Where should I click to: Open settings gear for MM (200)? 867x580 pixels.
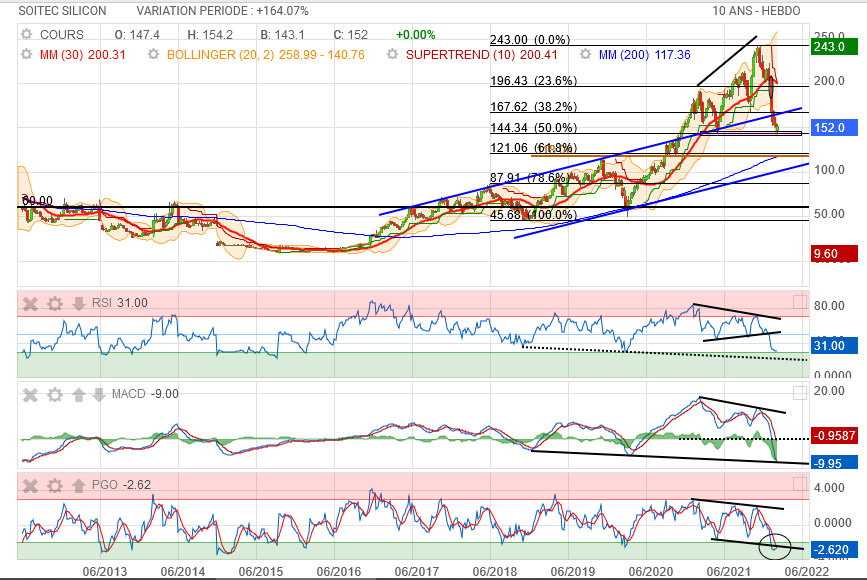(585, 55)
